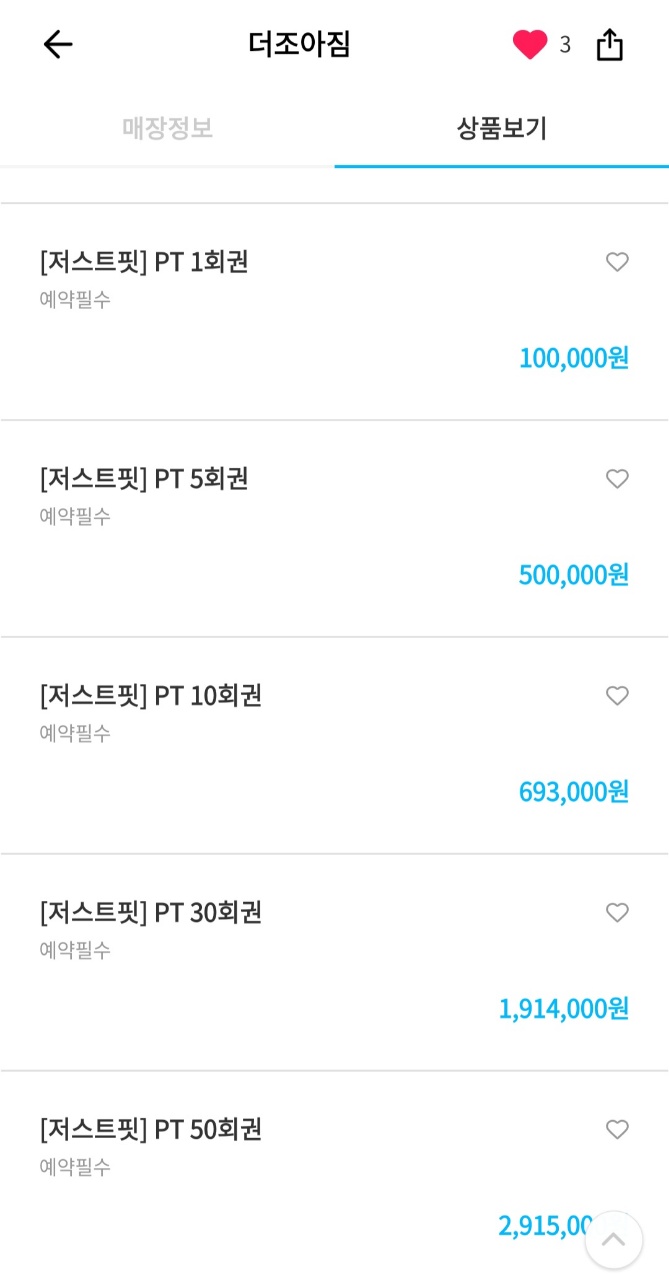Image resolution: width=669 pixels, height=1280 pixels.
Task: Toggle wishlist heart for PT 5회권
Action: 617,479
